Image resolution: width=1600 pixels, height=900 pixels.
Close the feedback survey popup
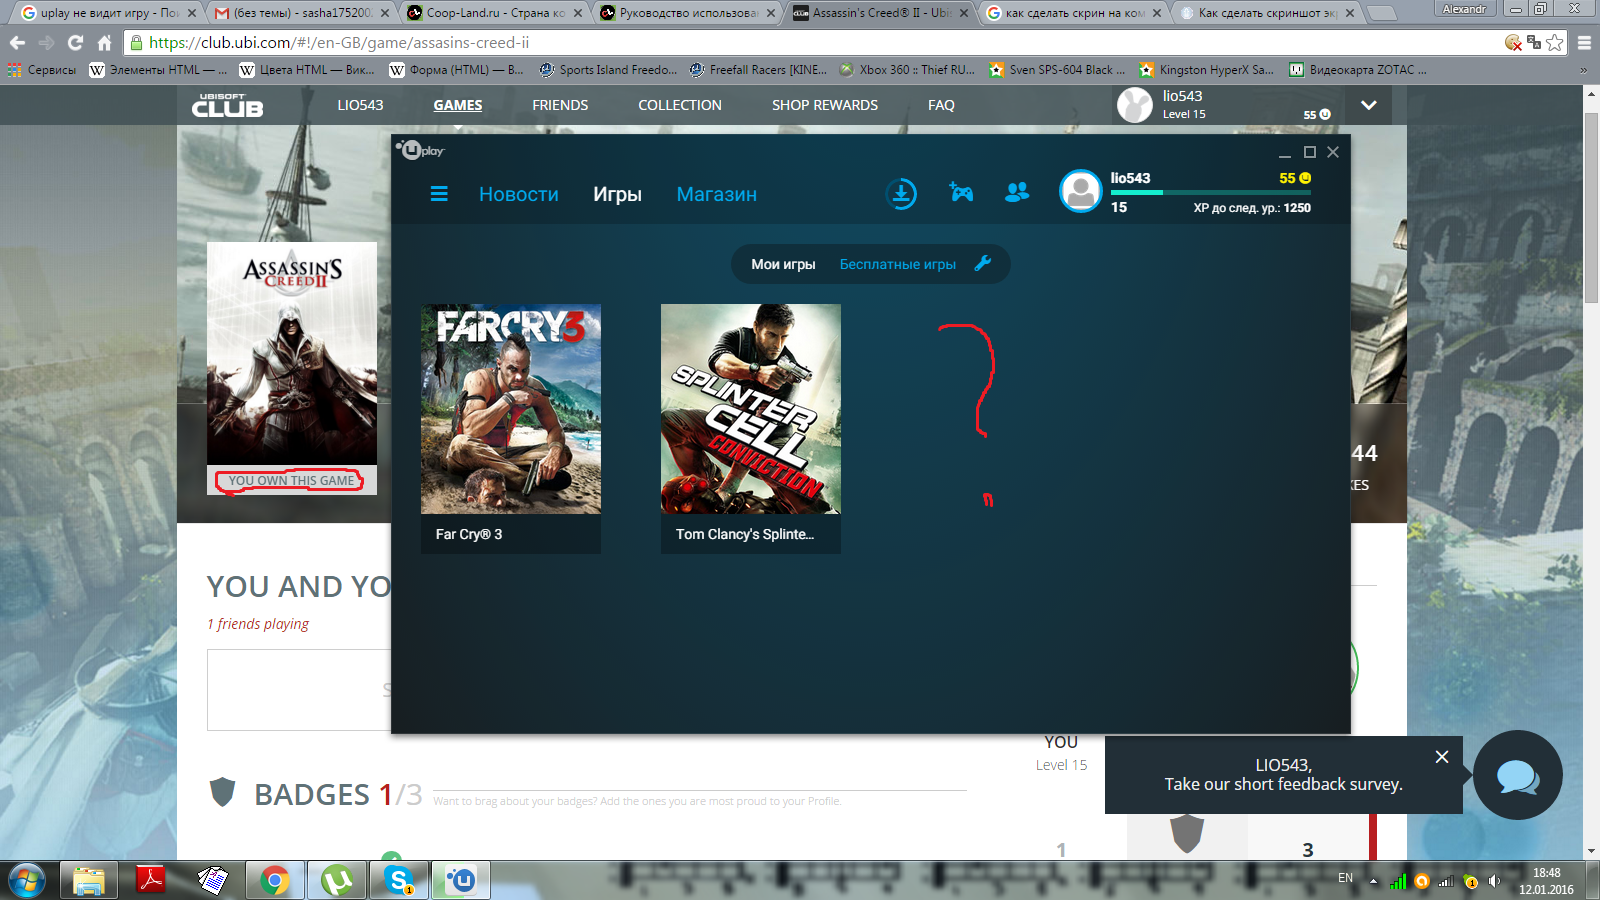1442,757
